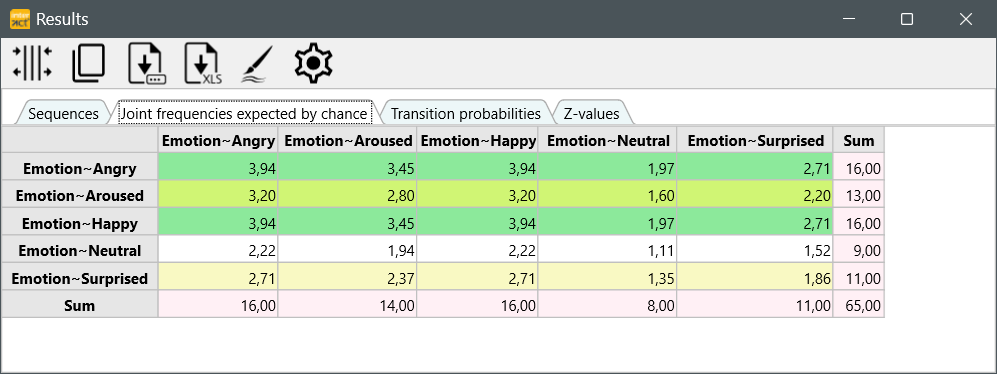Click the Emotion~Surprised column header
This screenshot has width=997, height=374.
pos(755,141)
